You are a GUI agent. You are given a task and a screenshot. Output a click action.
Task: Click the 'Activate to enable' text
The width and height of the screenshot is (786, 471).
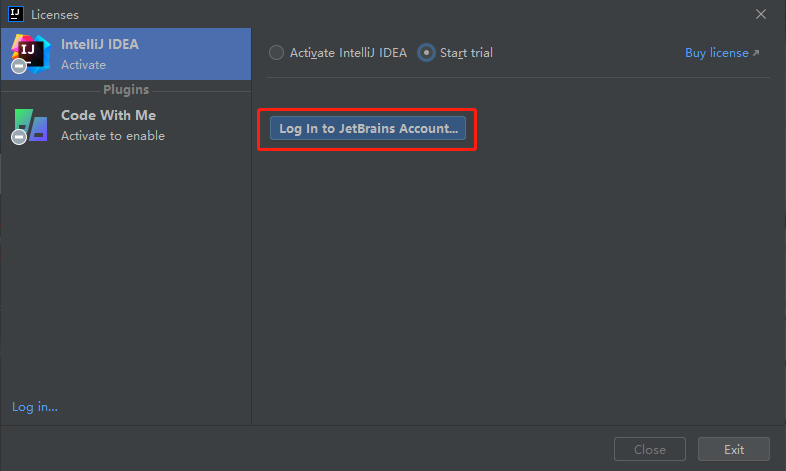click(x=113, y=136)
